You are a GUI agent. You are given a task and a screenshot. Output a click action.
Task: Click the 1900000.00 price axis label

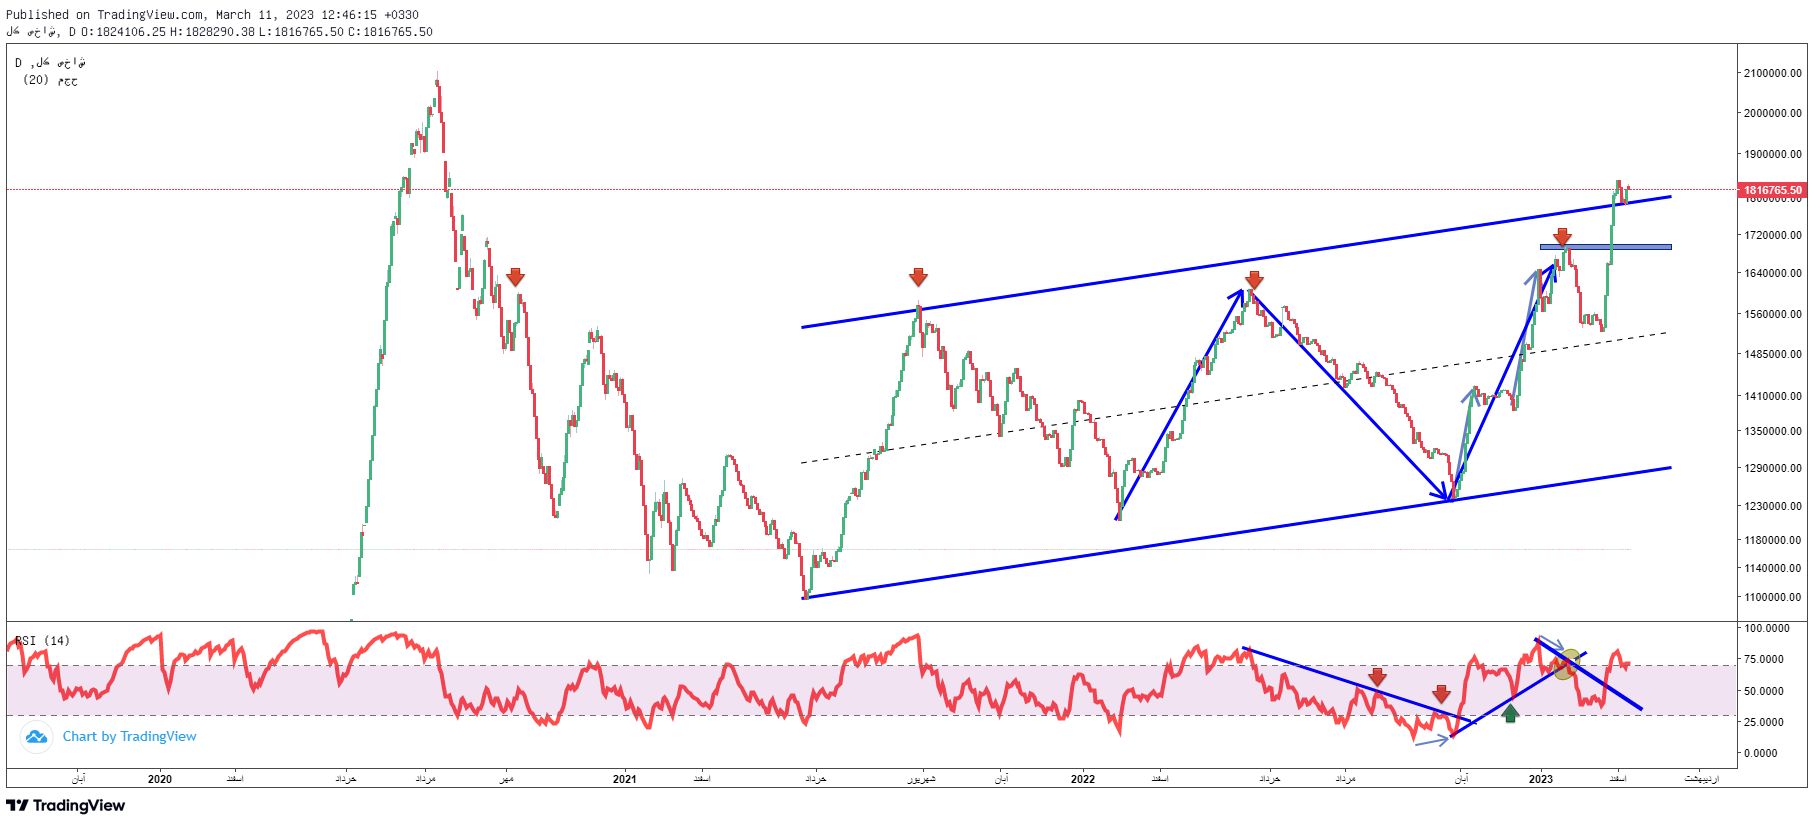(1772, 155)
